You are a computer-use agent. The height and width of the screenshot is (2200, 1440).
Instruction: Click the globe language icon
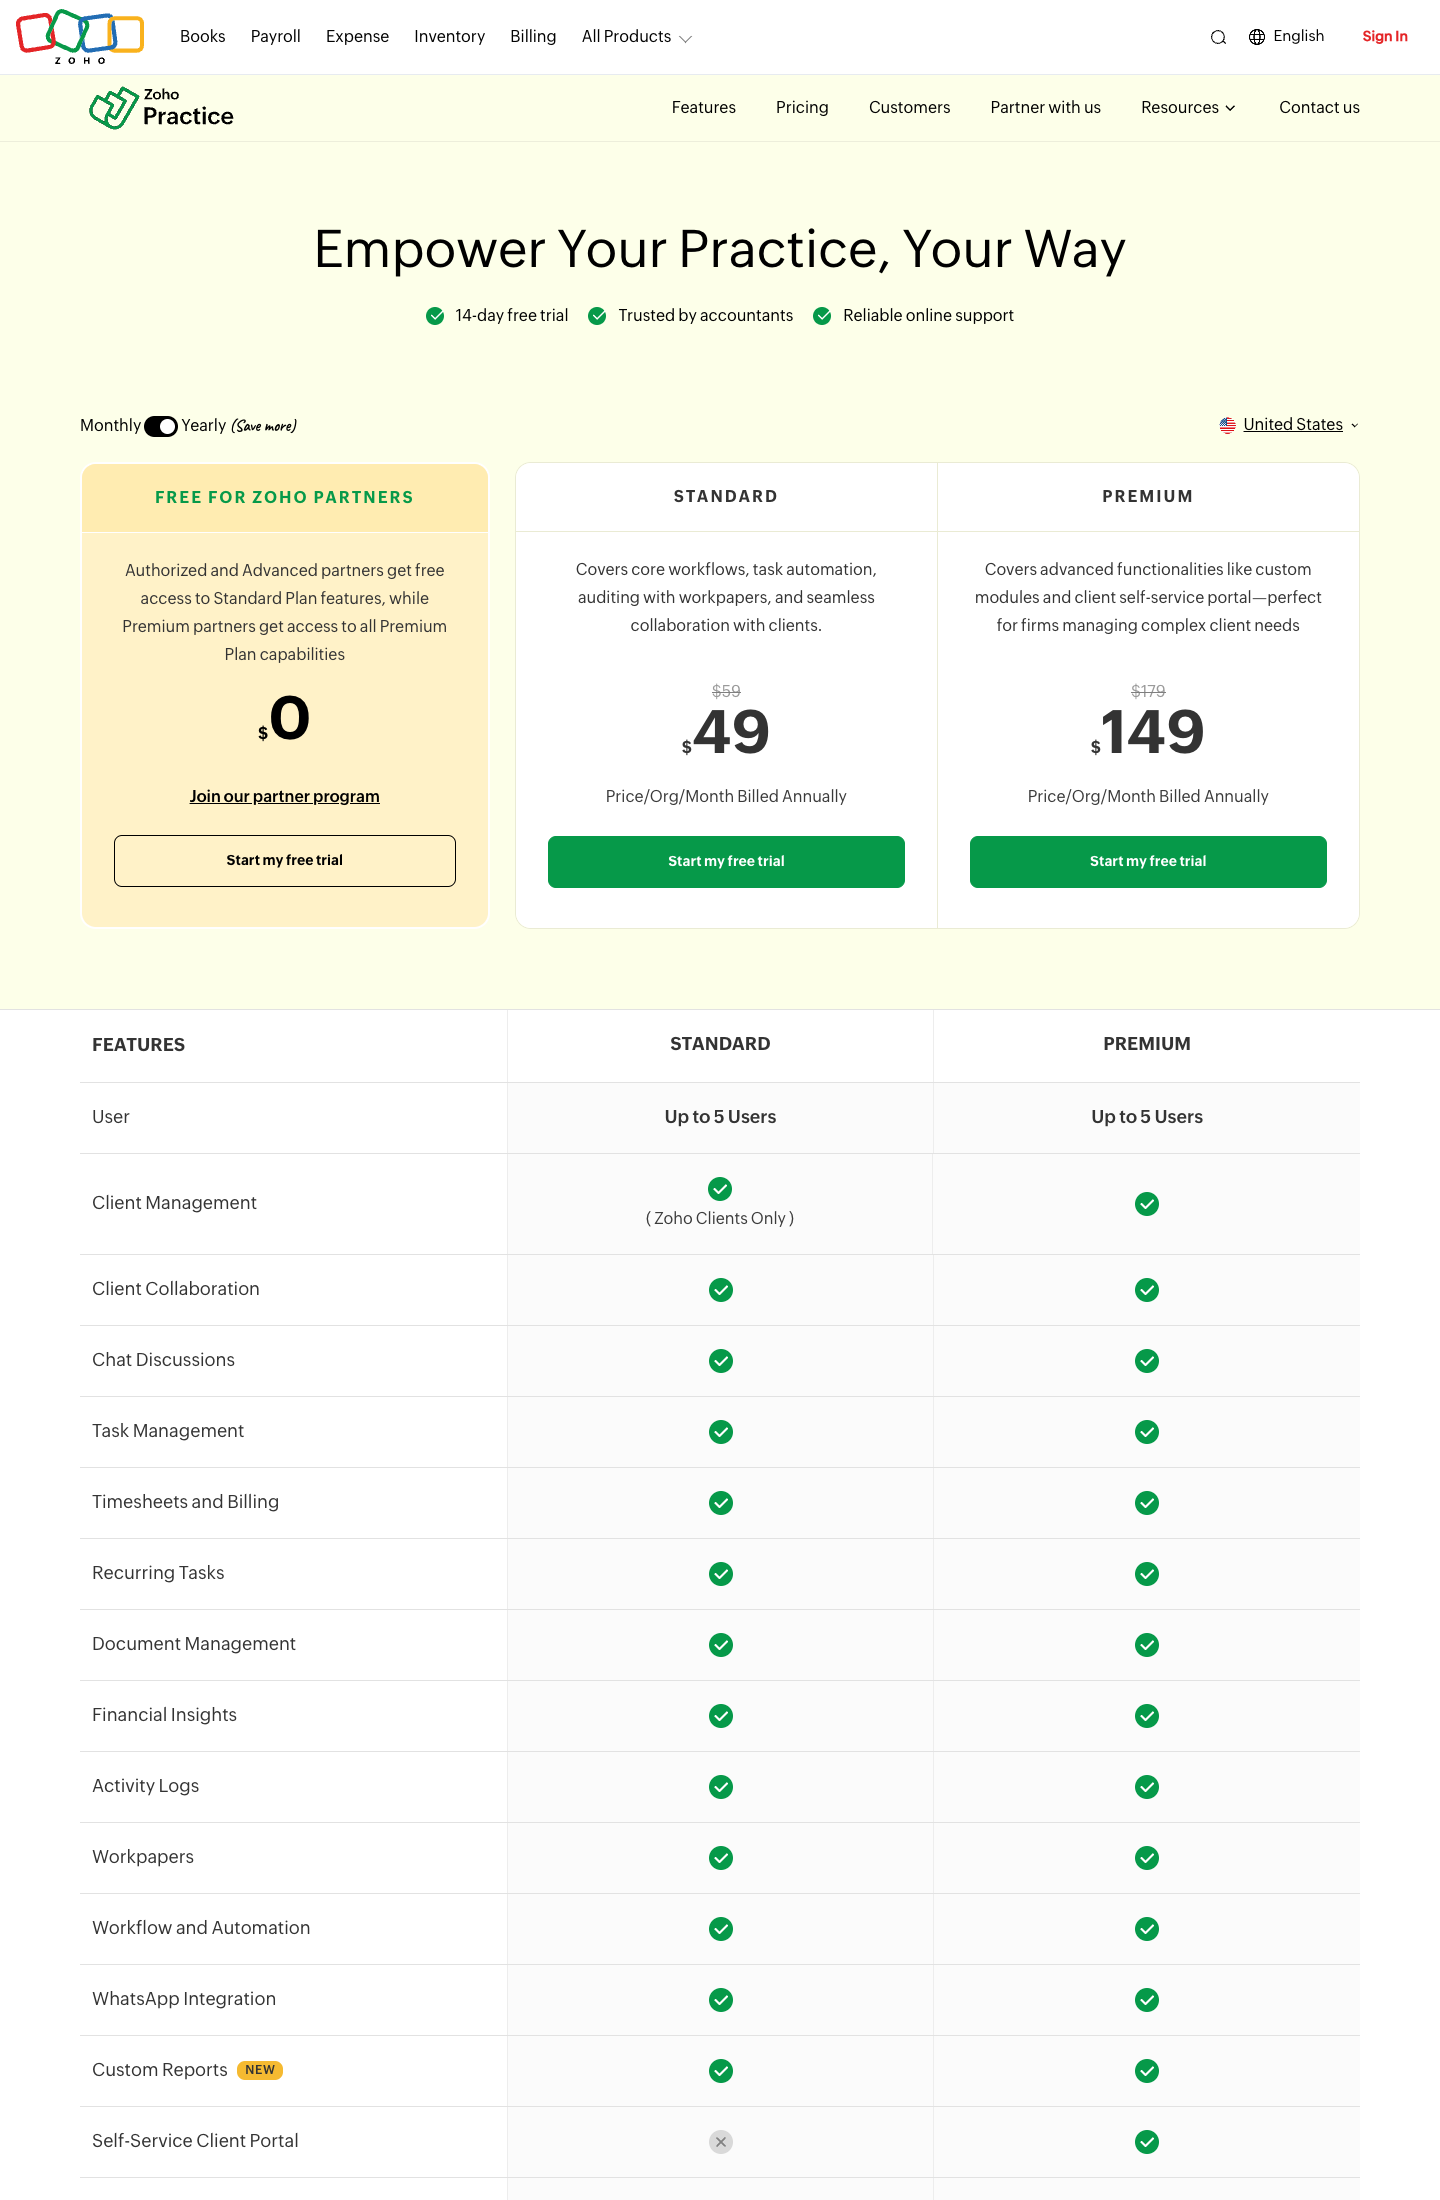tap(1257, 37)
